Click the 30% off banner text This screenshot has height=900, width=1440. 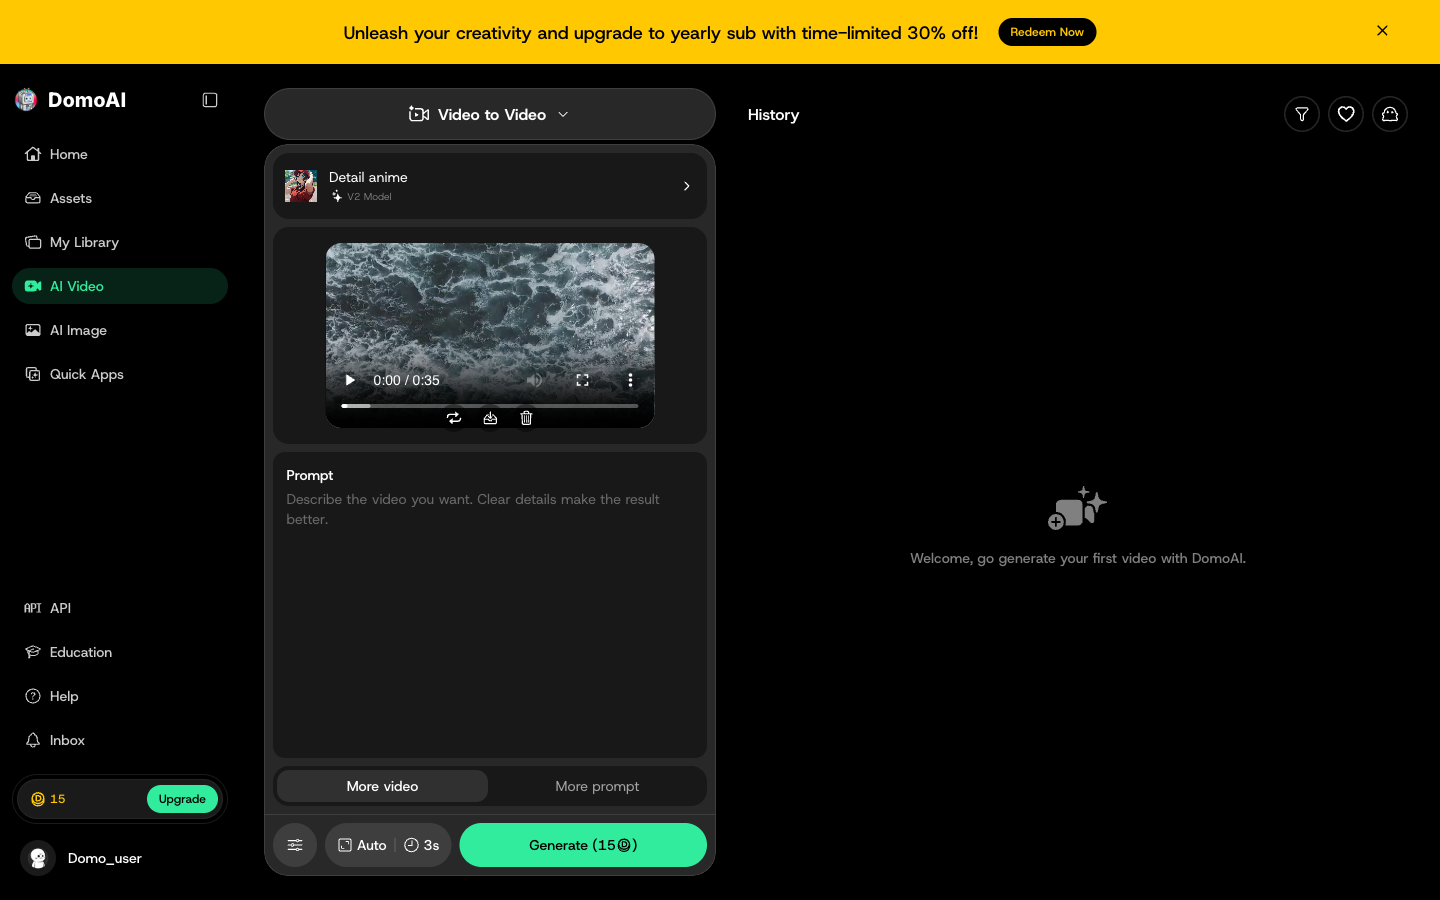[x=661, y=32]
